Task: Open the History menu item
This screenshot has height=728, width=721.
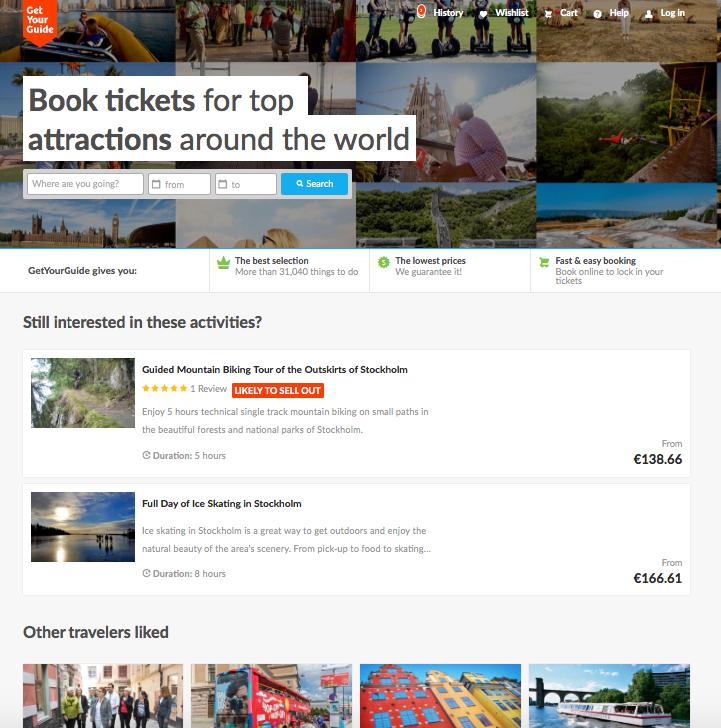Action: click(x=448, y=13)
